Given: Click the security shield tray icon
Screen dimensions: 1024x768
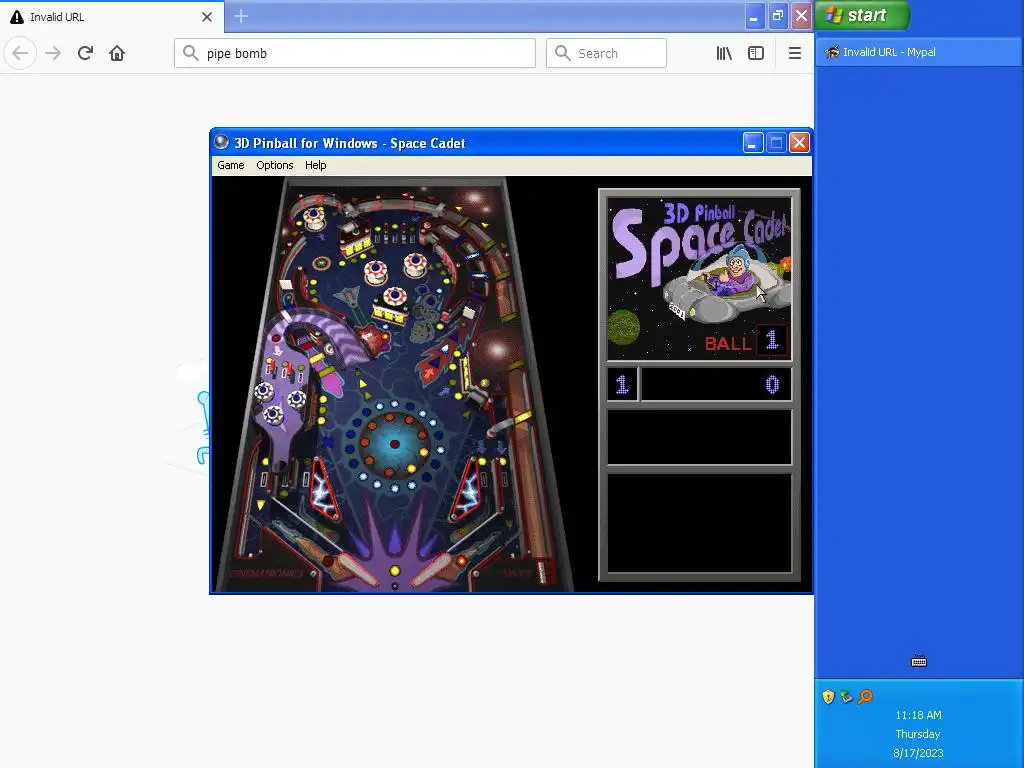Looking at the screenshot, I should click(828, 697).
